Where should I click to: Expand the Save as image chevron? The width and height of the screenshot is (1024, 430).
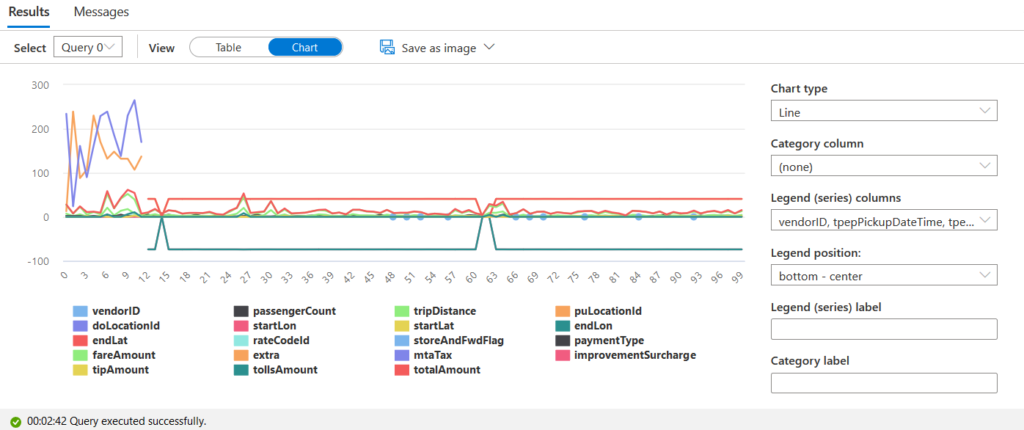pos(488,47)
